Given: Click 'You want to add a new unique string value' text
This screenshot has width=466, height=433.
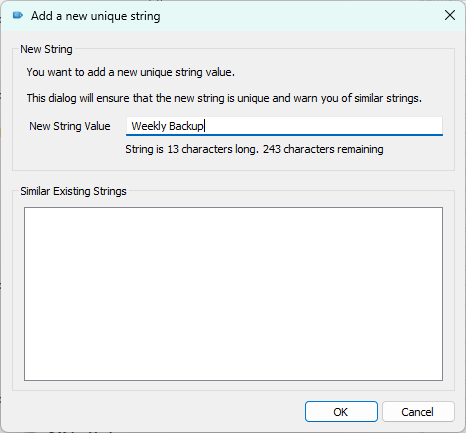Looking at the screenshot, I should point(130,72).
